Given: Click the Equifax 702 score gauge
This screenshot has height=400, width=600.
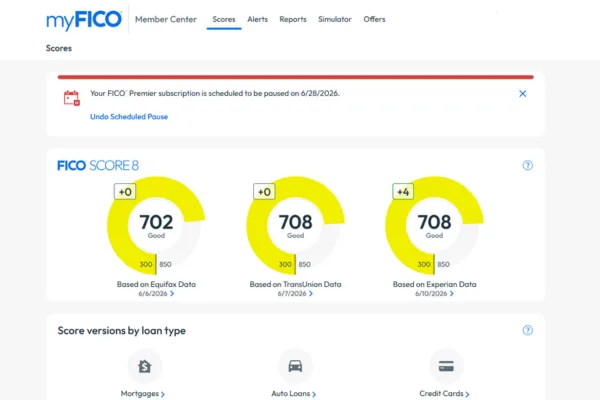Looking at the screenshot, I should pyautogui.click(x=156, y=226).
